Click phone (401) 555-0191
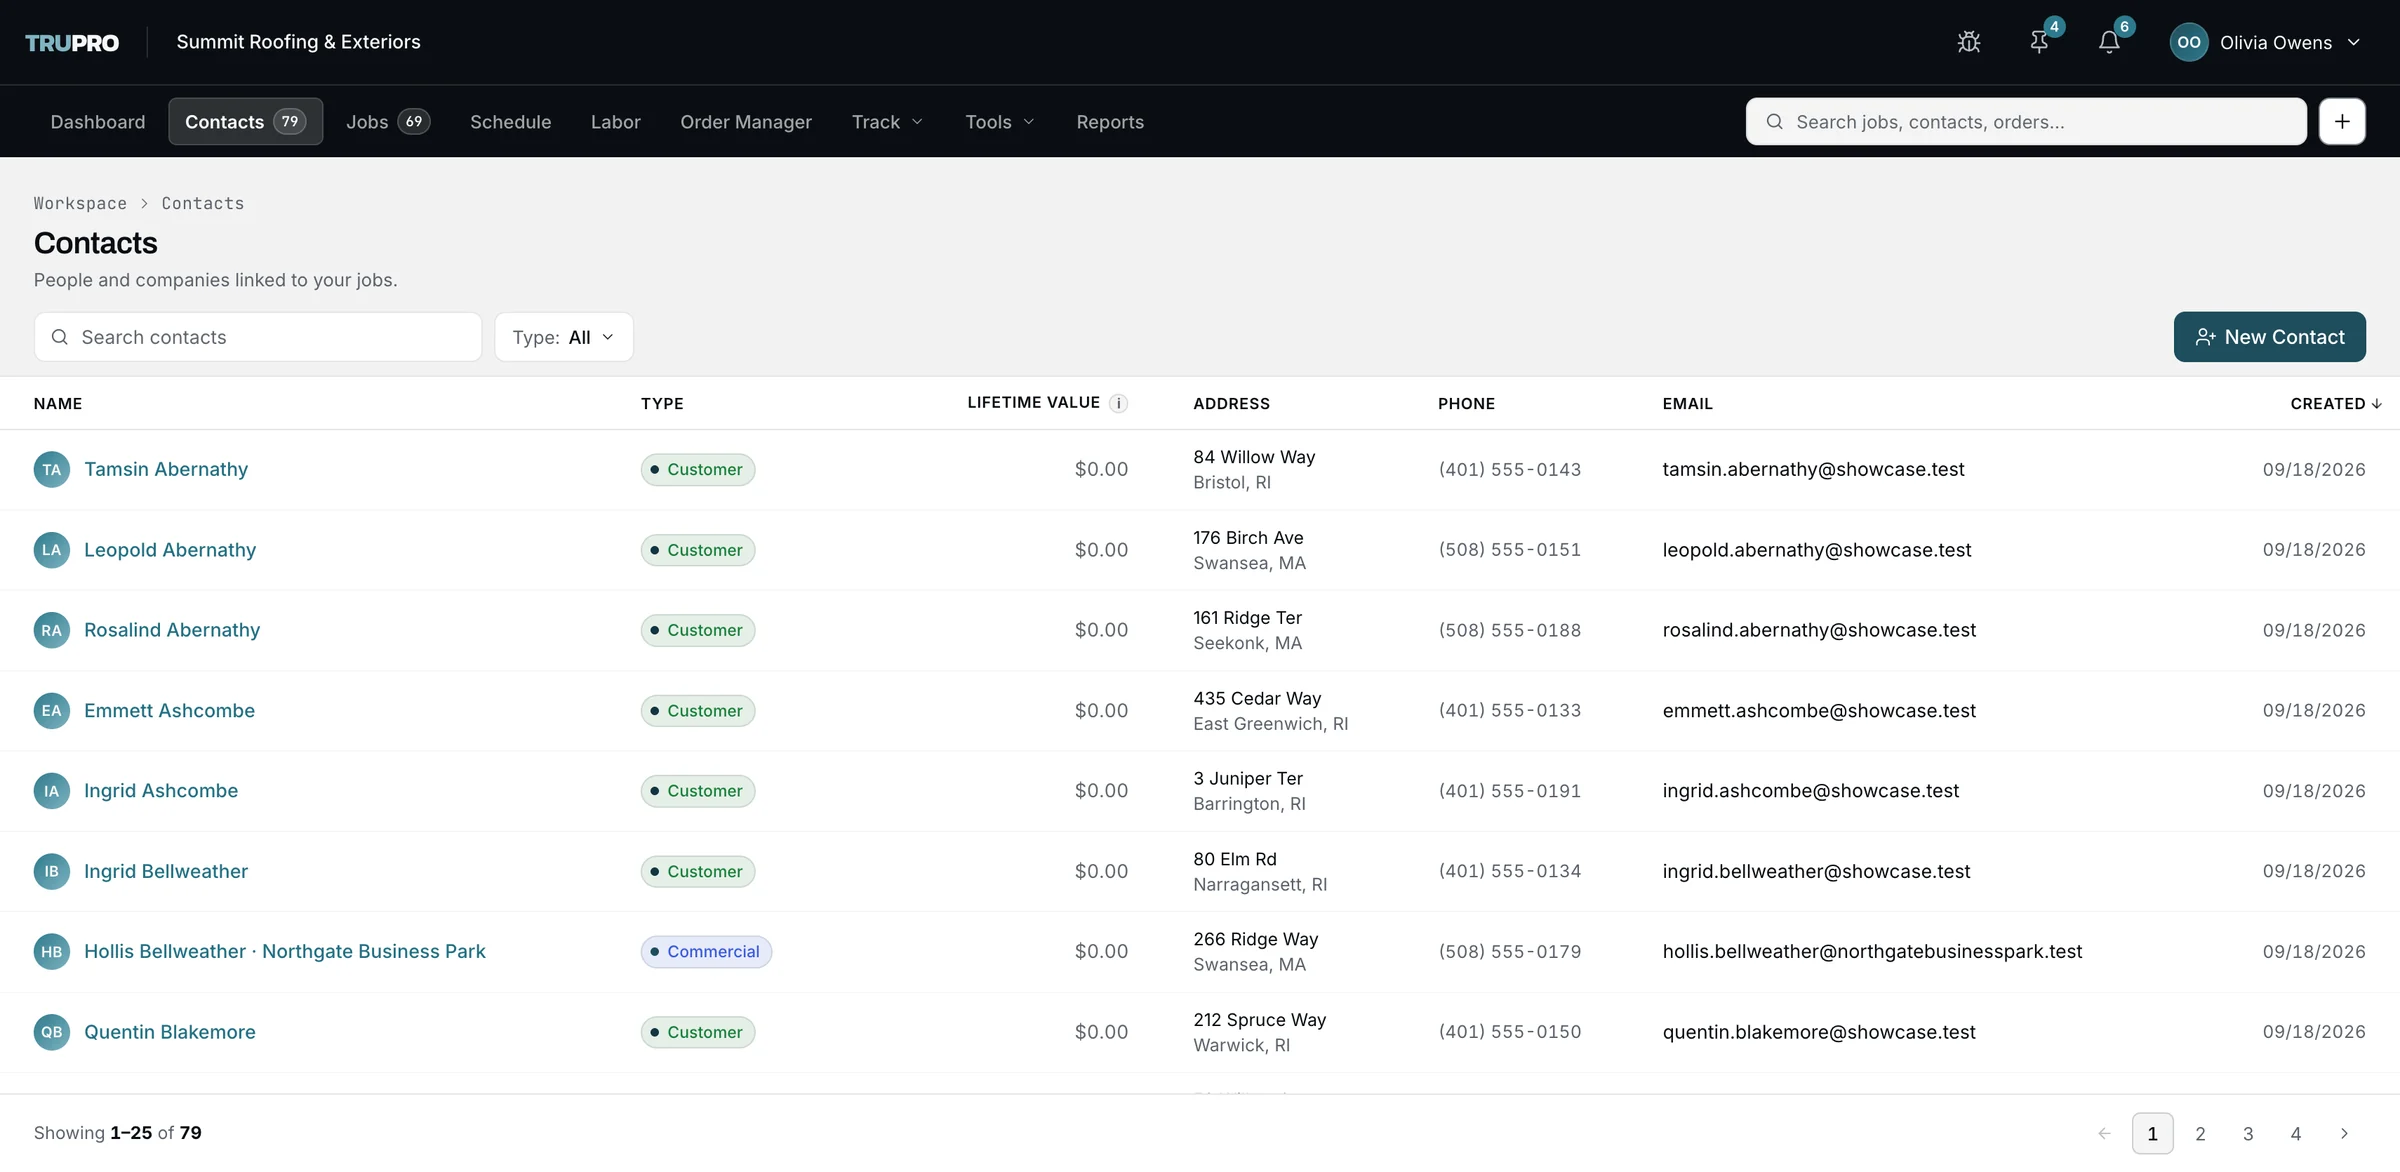Screen dimensions: 2400x1172 coord(1510,790)
